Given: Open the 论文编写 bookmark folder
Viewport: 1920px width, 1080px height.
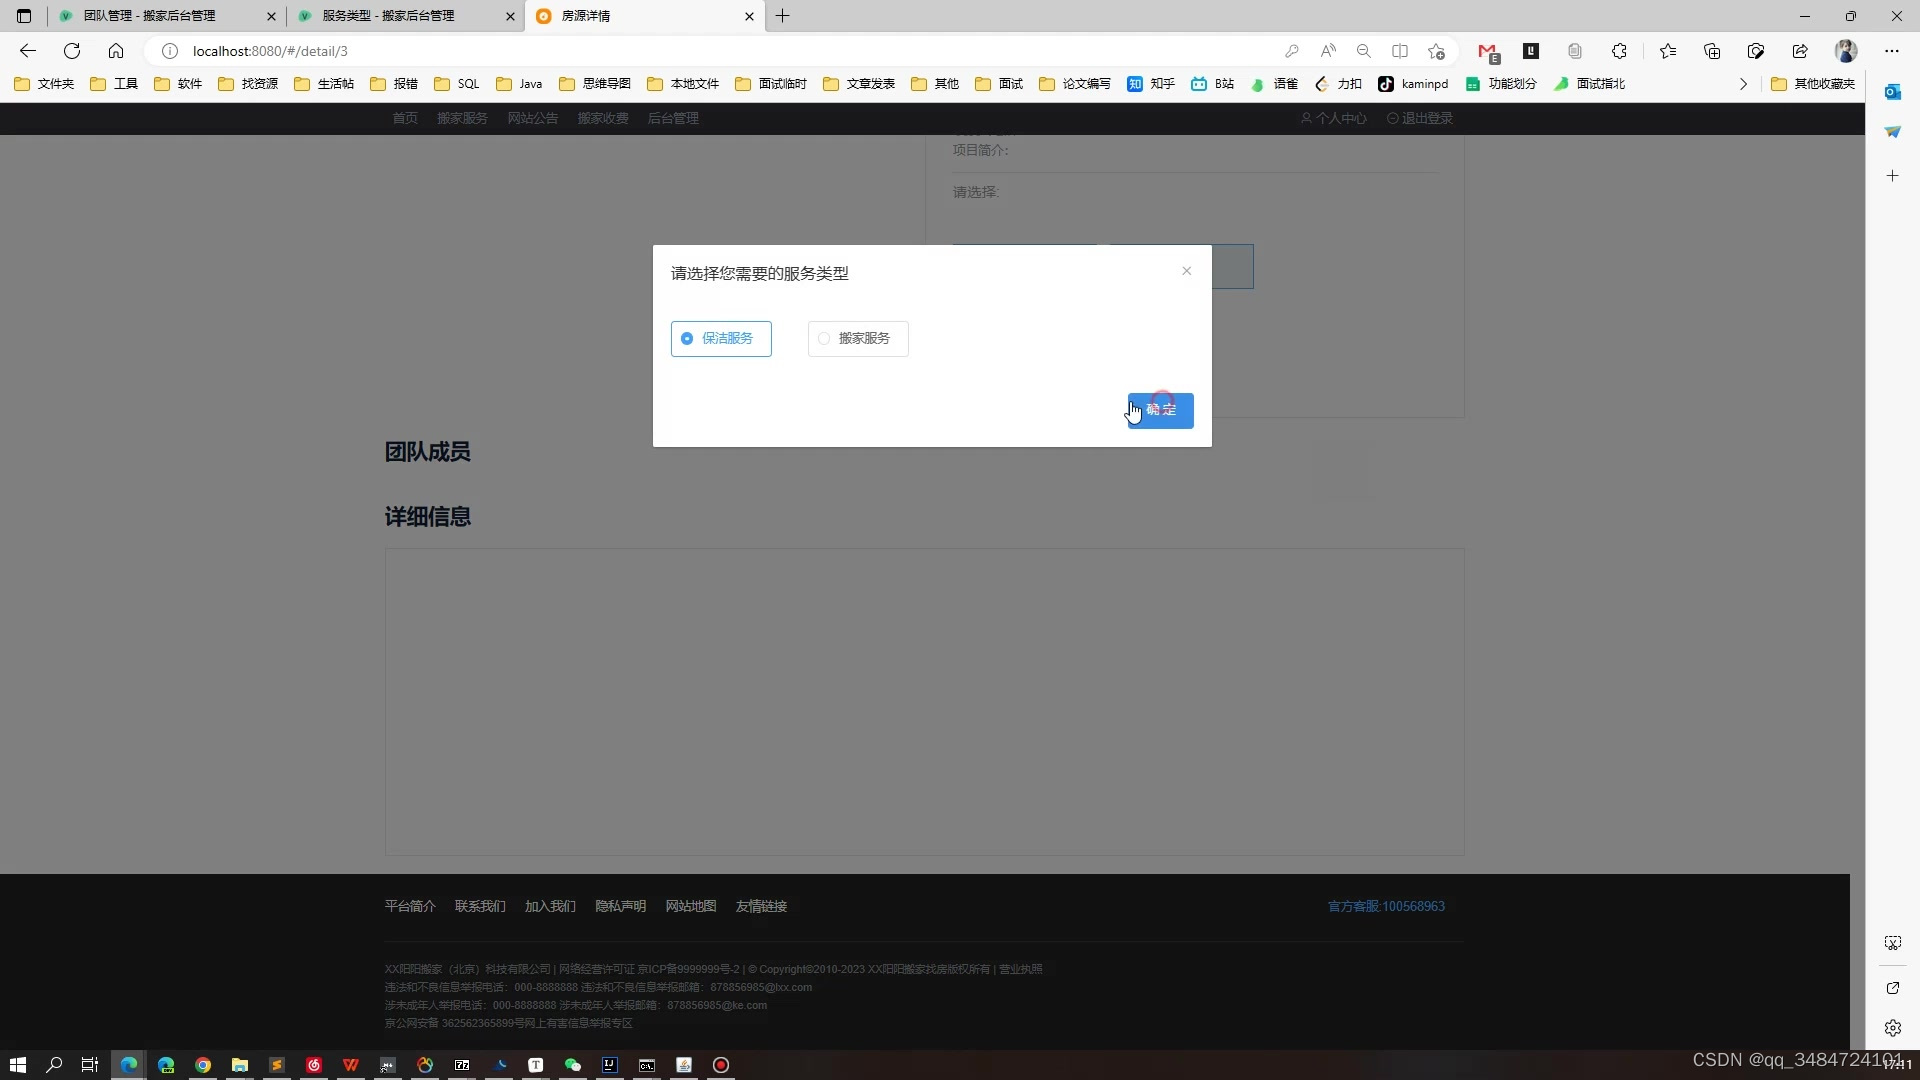Looking at the screenshot, I should coord(1075,84).
